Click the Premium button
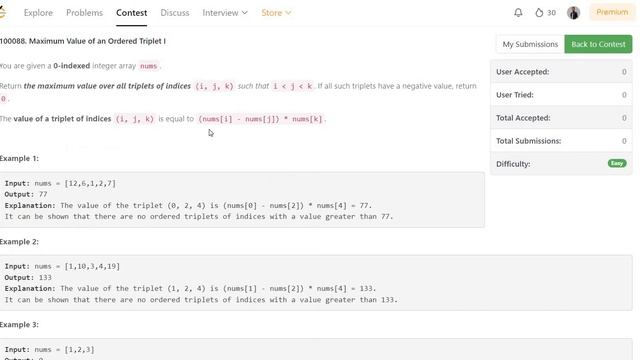640x360 pixels. (x=612, y=12)
